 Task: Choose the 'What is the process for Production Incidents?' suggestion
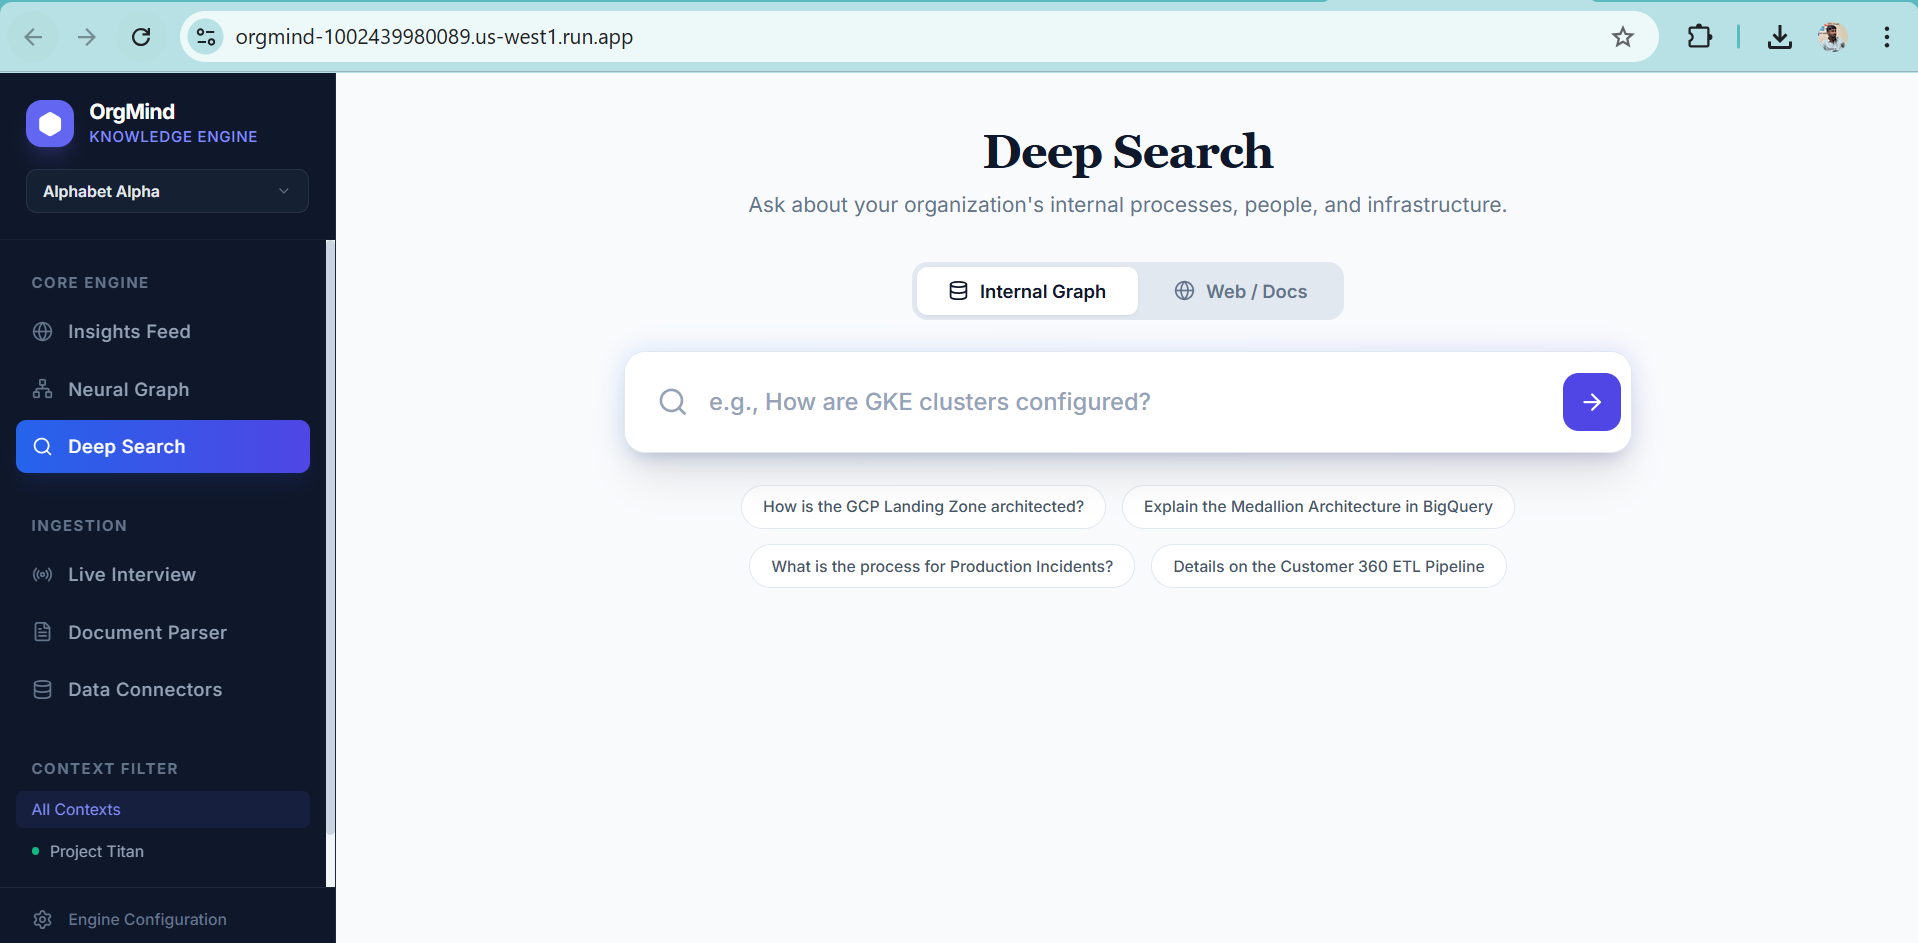point(942,566)
